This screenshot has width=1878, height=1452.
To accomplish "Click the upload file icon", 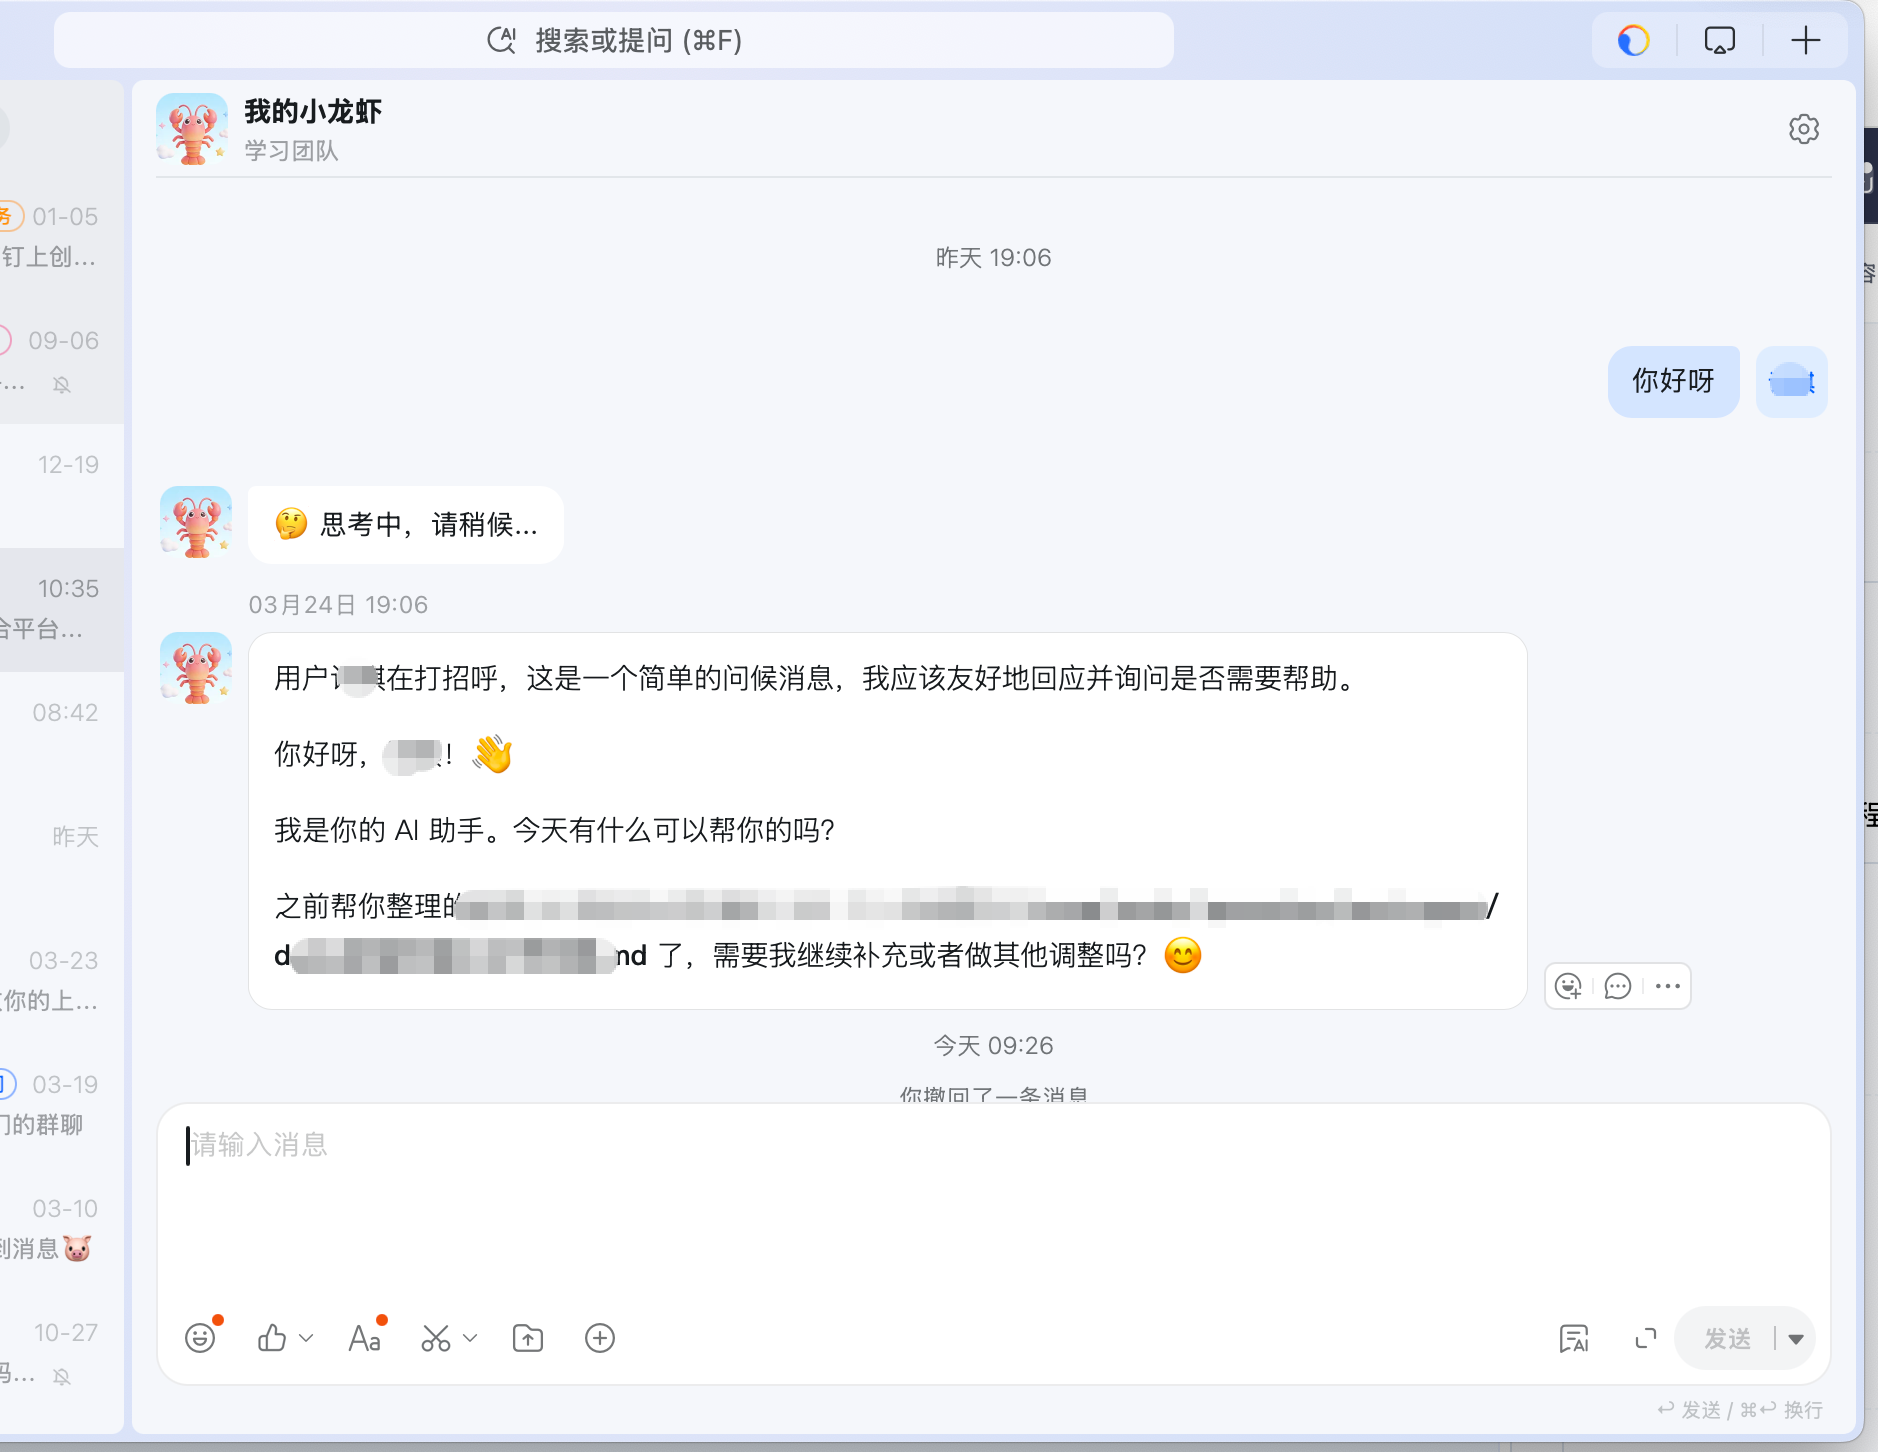I will point(528,1338).
